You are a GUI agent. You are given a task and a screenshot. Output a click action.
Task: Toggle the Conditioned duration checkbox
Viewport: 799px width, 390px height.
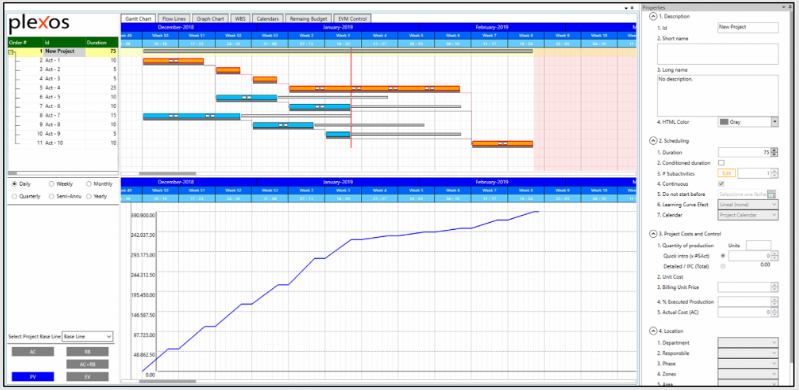[721, 163]
